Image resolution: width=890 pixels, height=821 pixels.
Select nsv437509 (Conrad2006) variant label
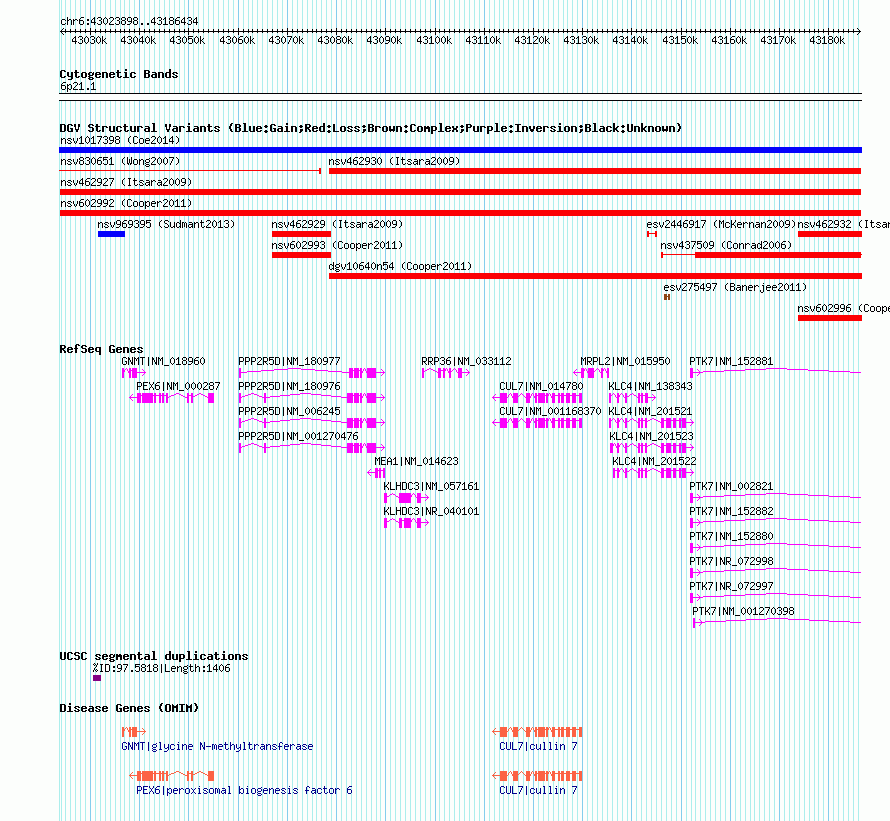click(726, 245)
